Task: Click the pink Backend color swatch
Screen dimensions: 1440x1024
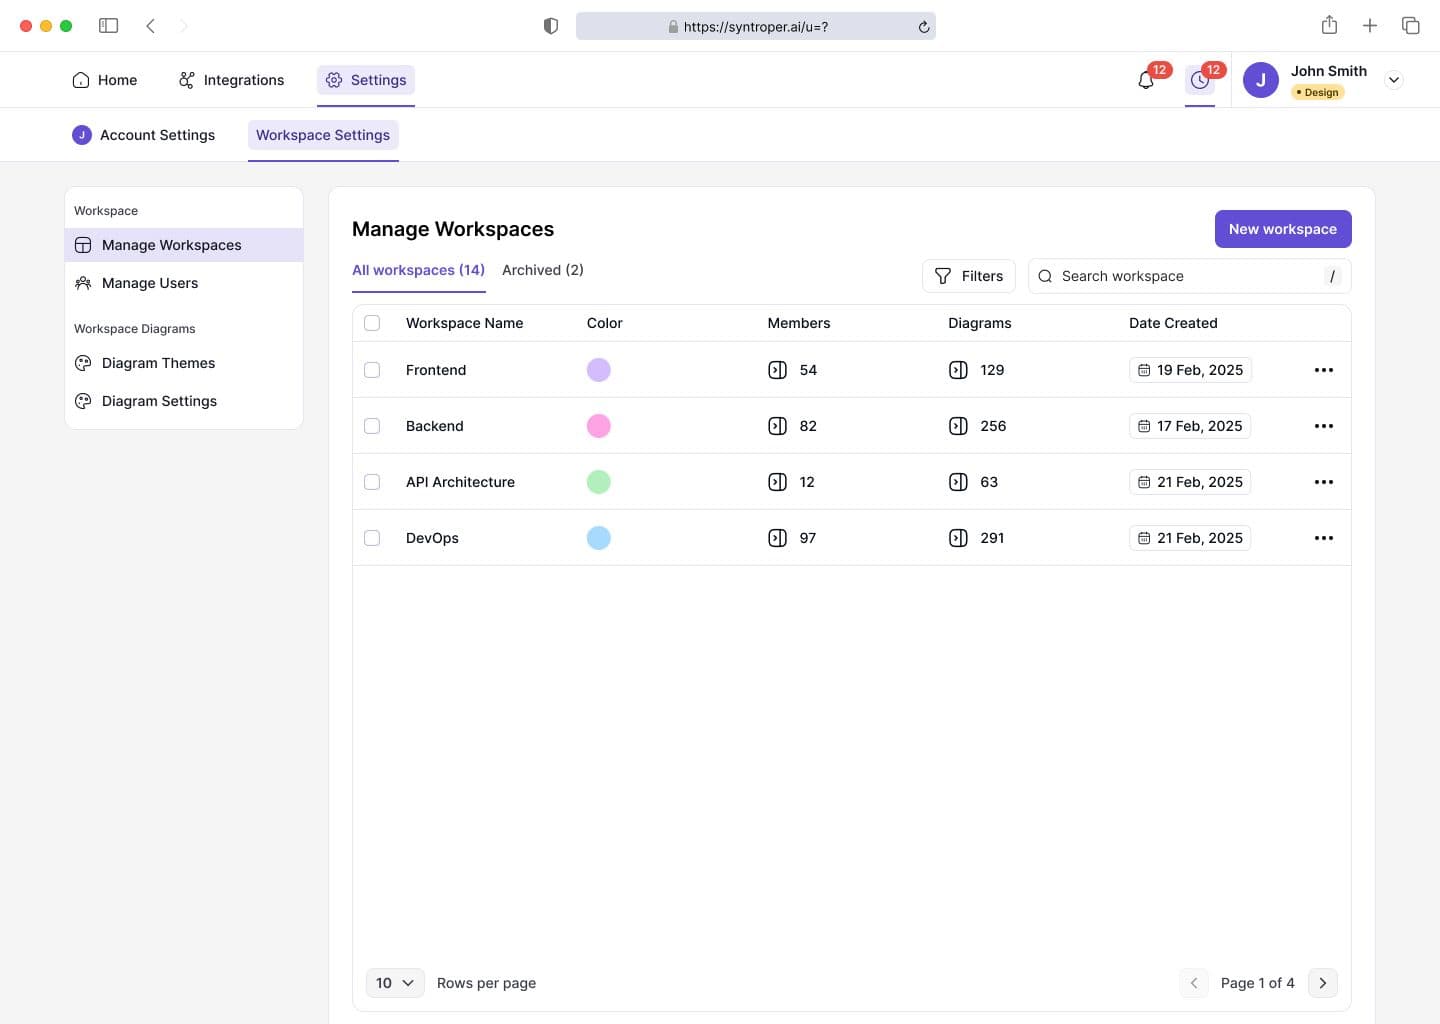Action: (x=598, y=426)
